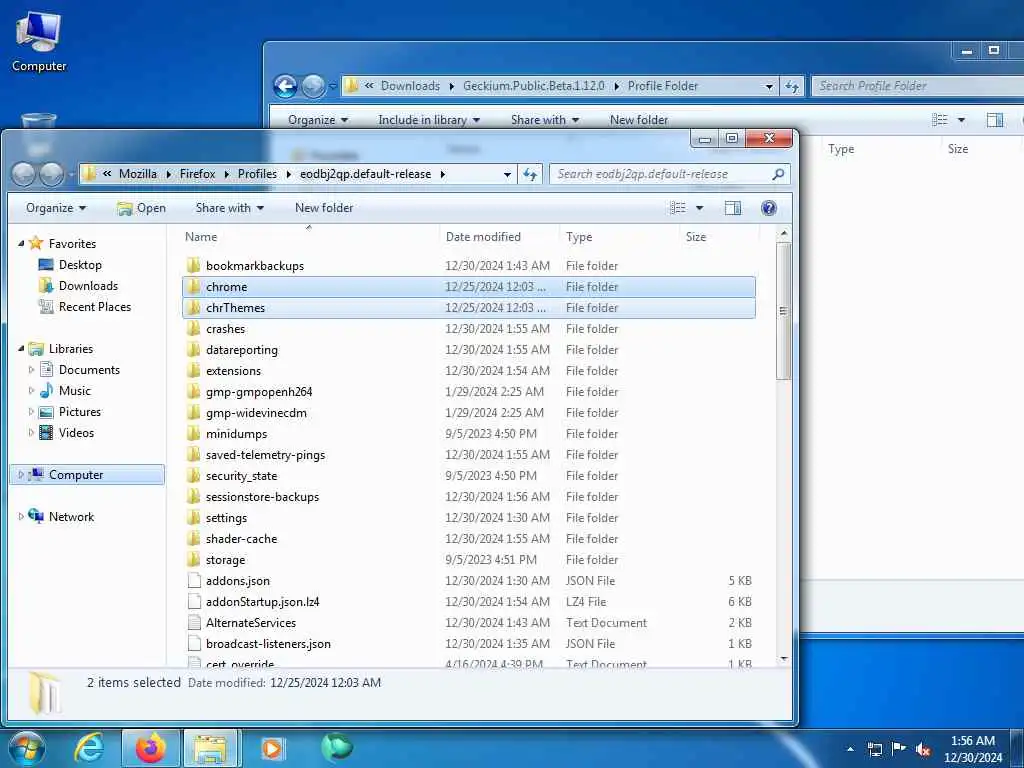1024x768 pixels.
Task: Click refresh icon in Profile Folder window
Action: pyautogui.click(x=792, y=86)
